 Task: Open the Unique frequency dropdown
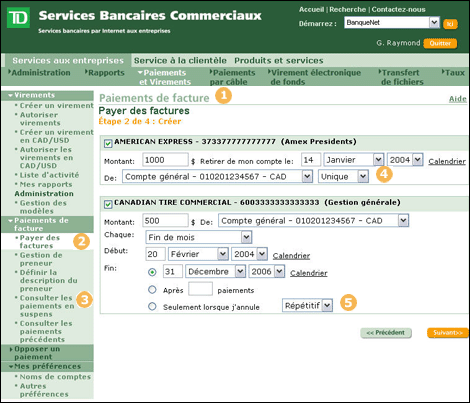click(343, 176)
